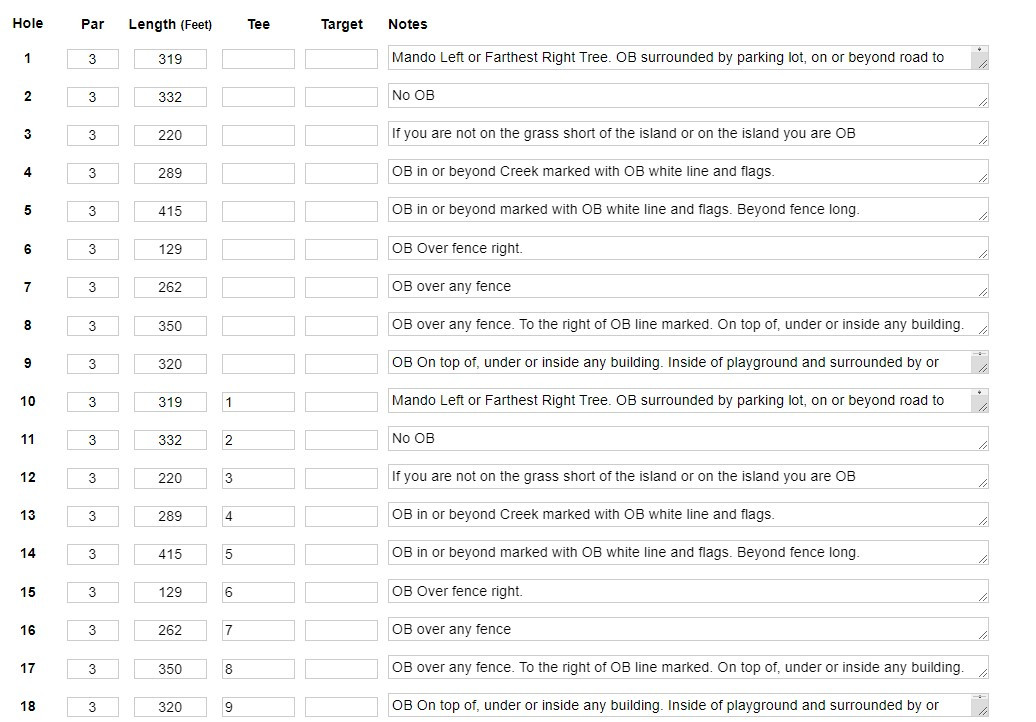Select the hole 10 Tee field

coord(258,402)
